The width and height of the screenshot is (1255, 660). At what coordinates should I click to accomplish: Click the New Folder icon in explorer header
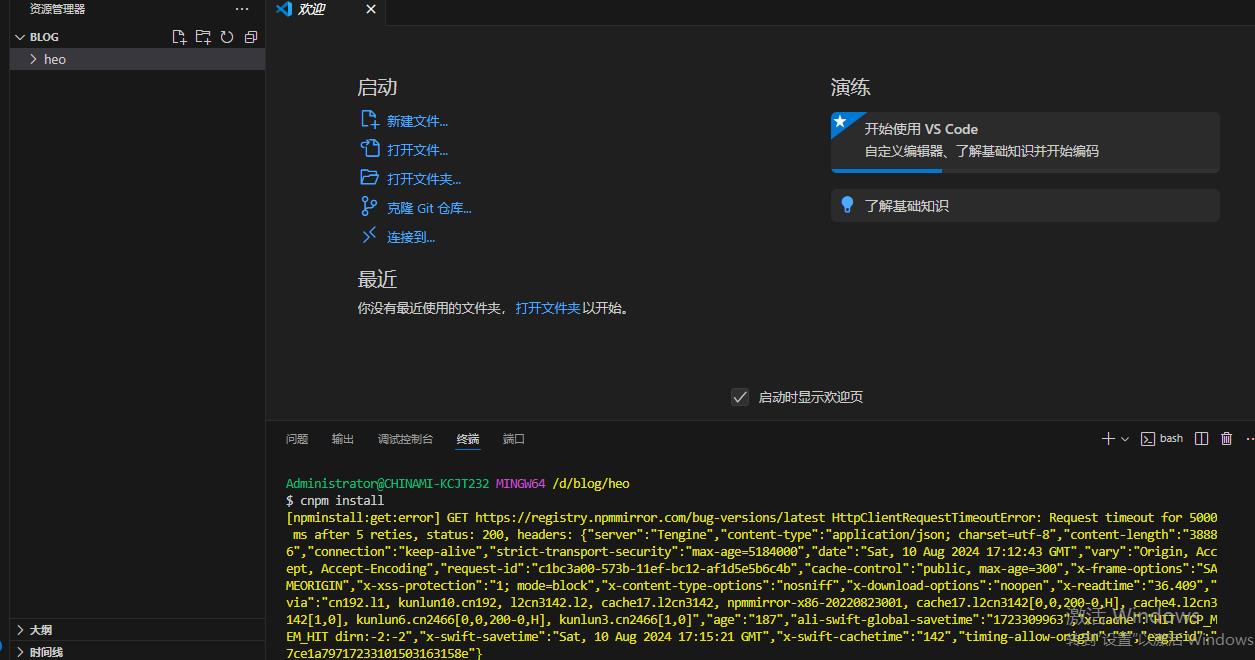(203, 37)
